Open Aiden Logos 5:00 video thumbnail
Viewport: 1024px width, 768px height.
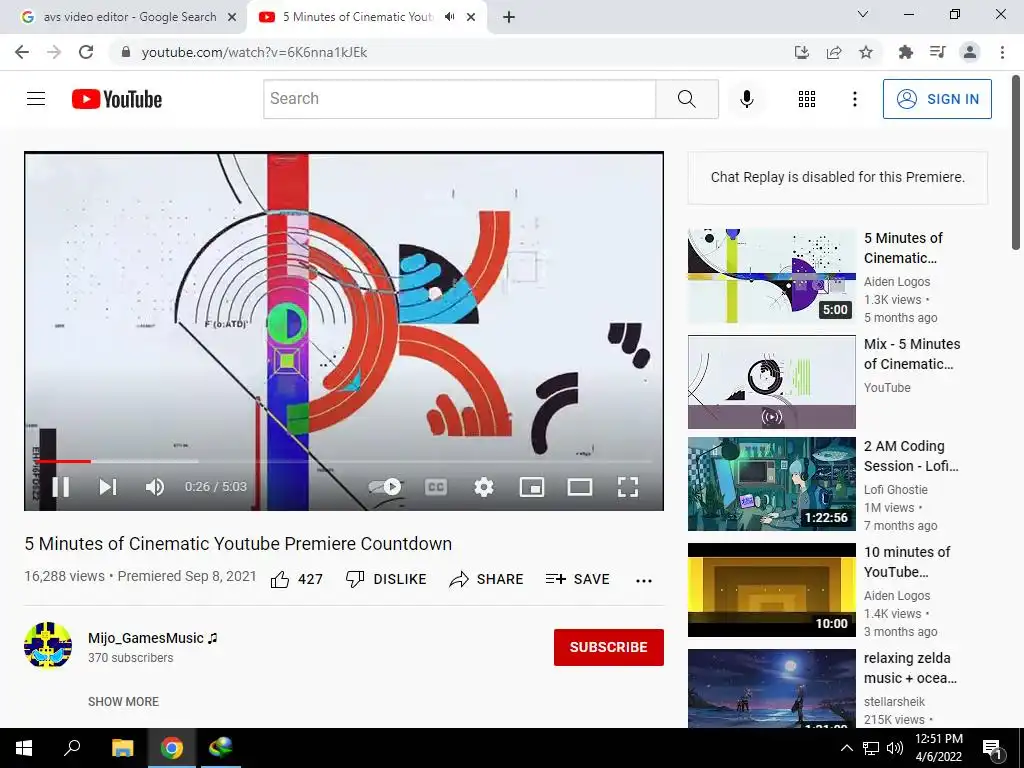(771, 276)
